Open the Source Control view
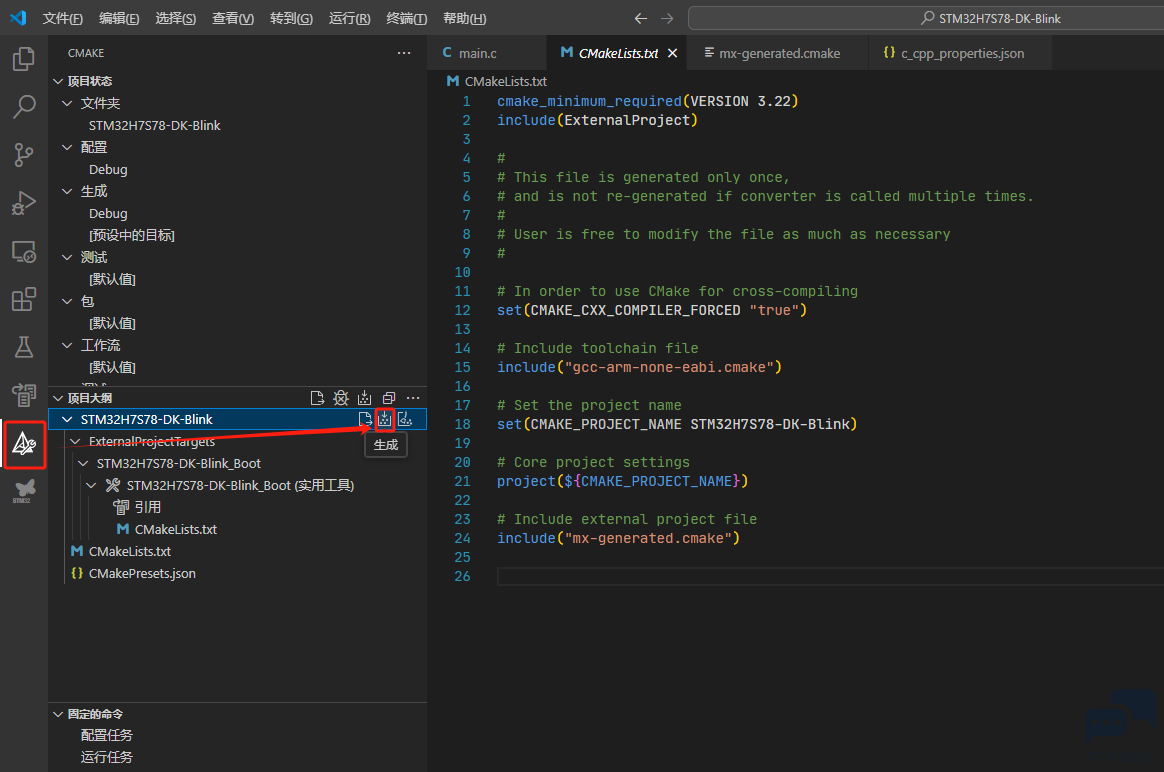 pos(24,154)
